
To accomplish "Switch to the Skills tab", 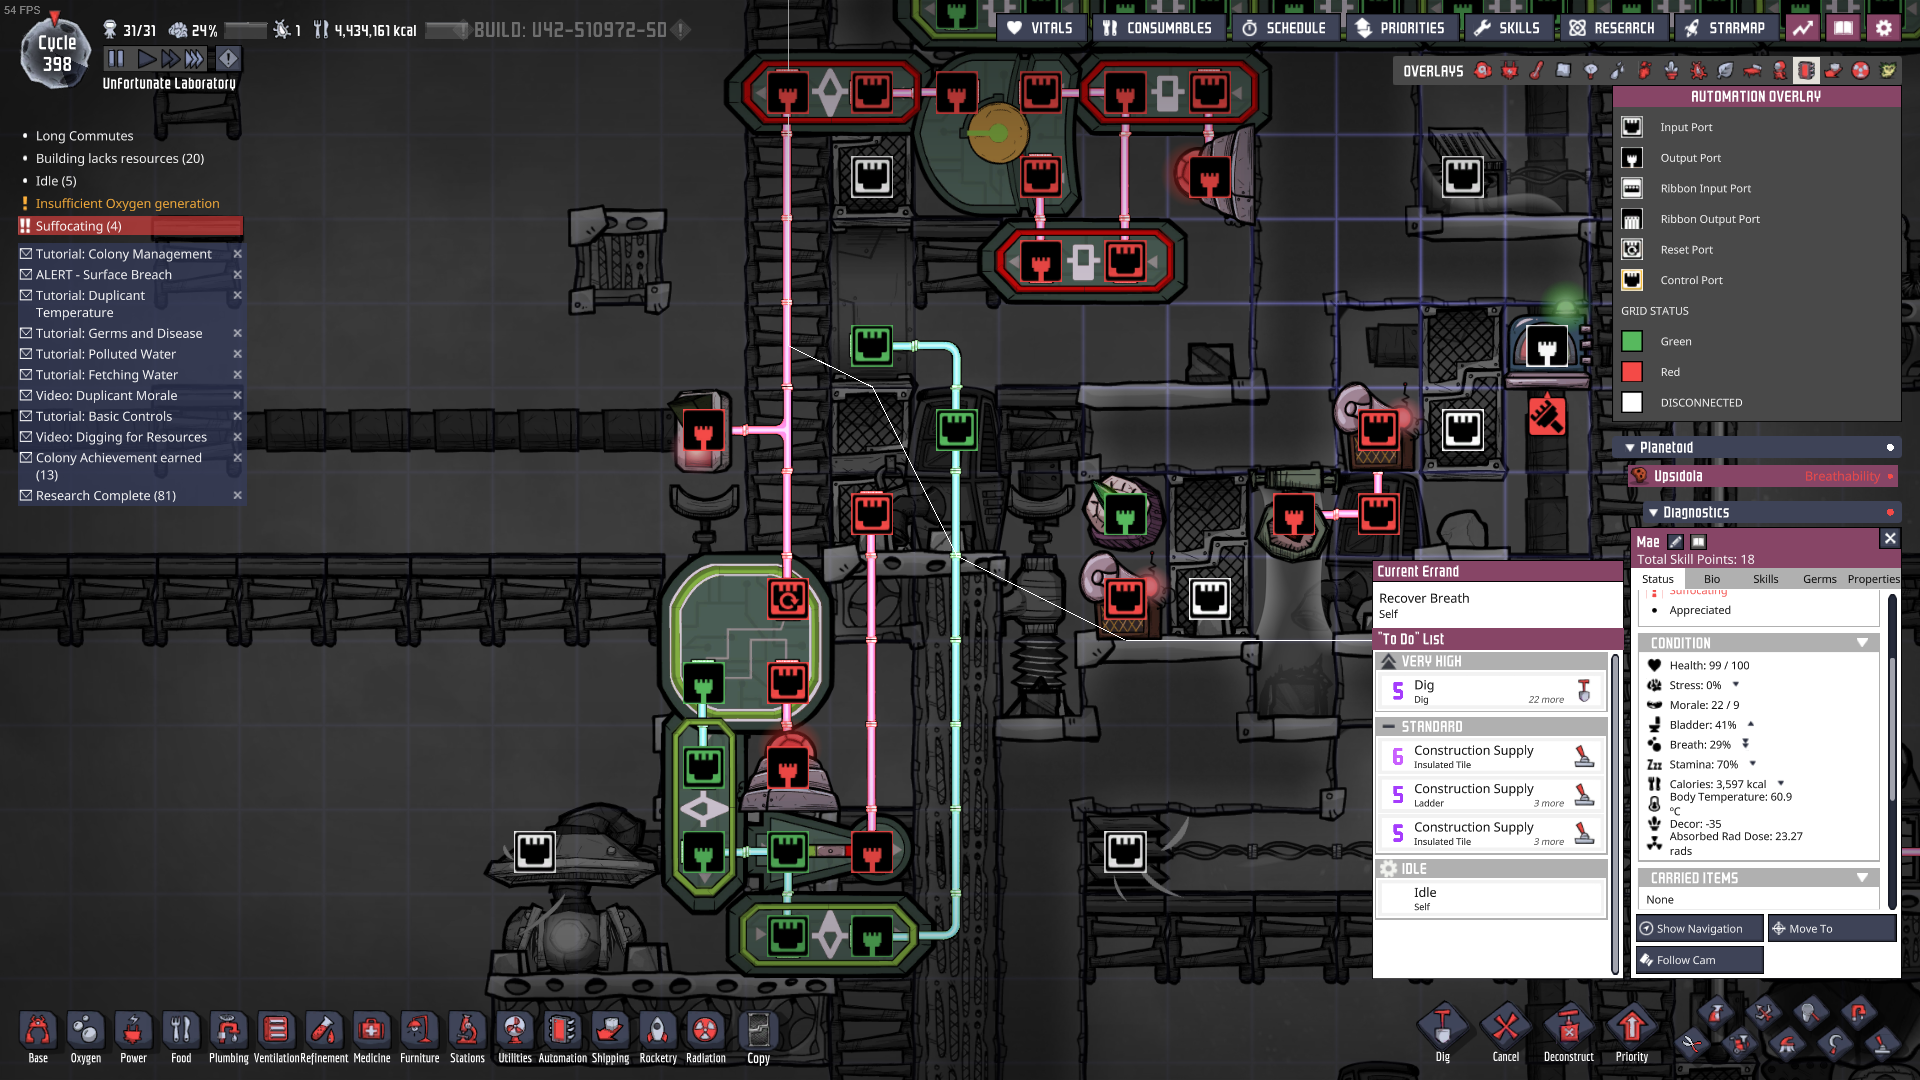I will coord(1765,579).
